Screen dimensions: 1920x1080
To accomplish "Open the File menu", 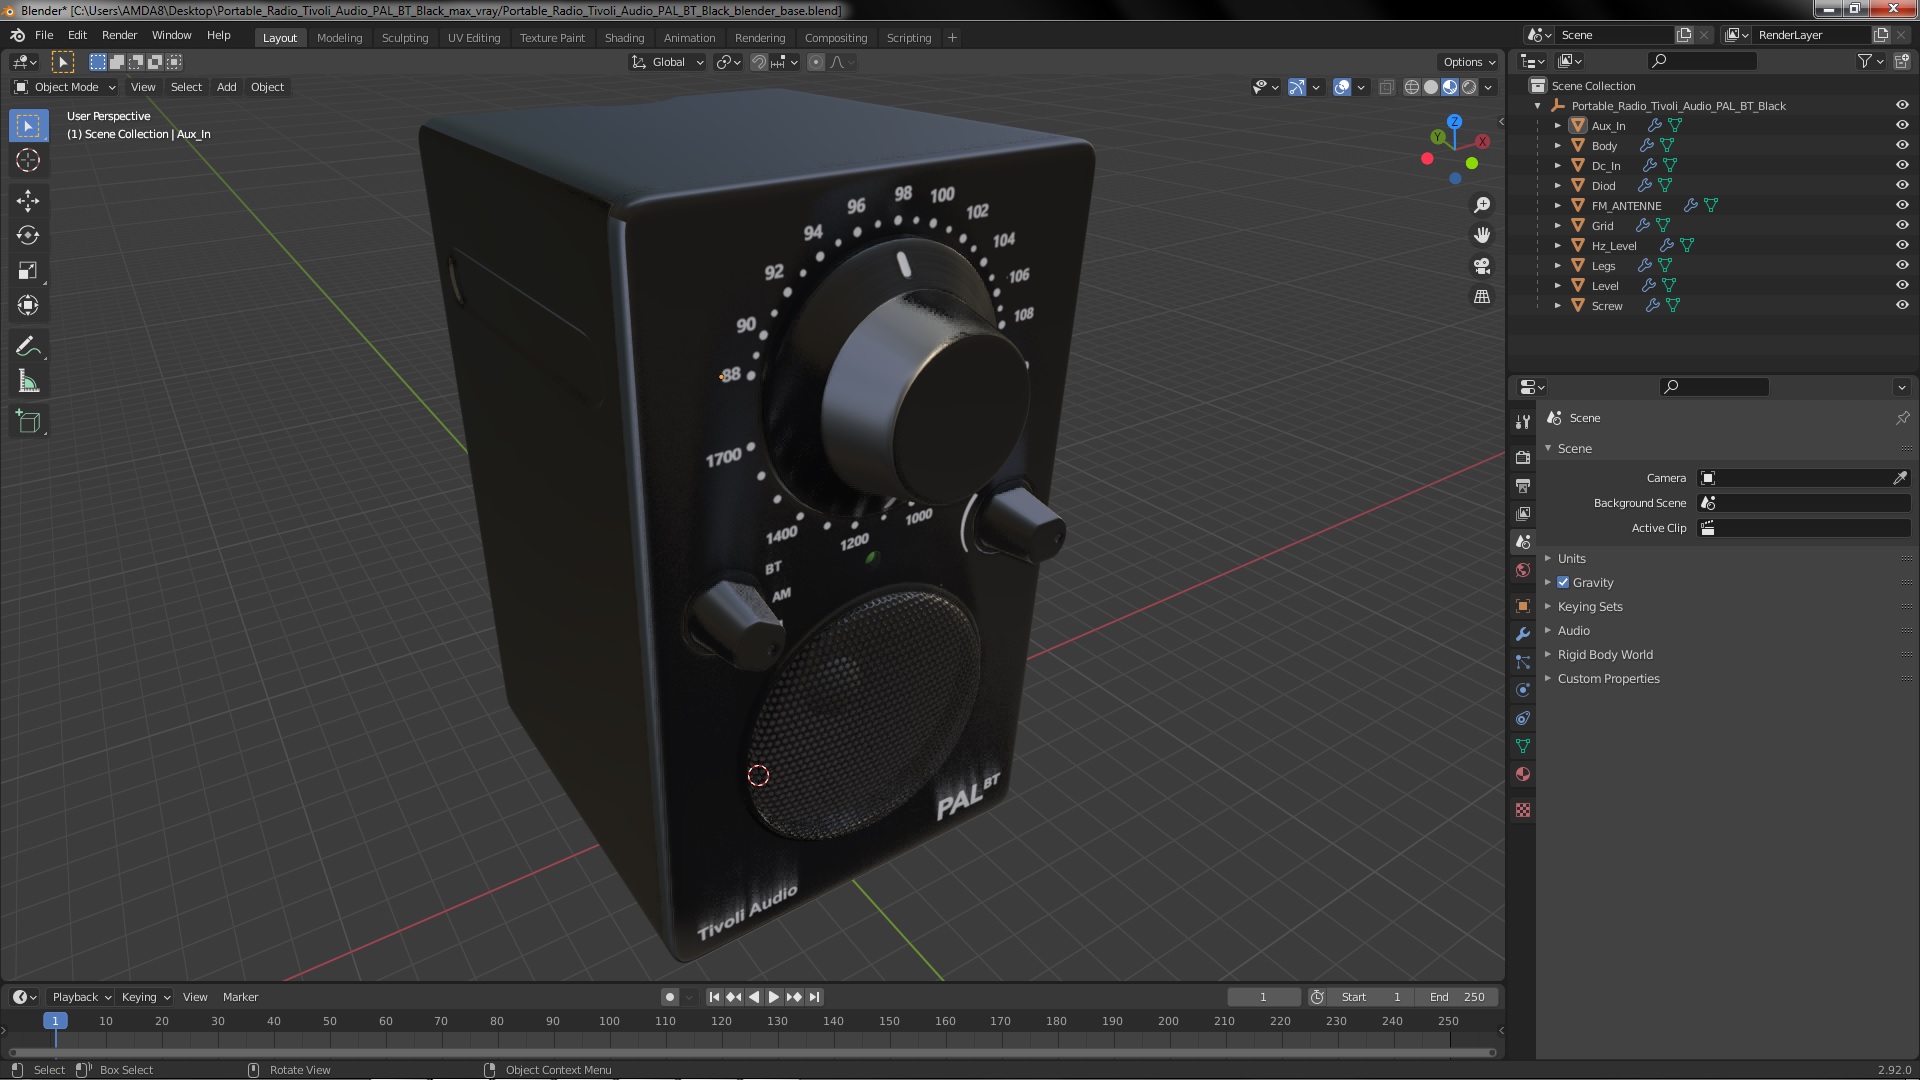I will pyautogui.click(x=44, y=35).
